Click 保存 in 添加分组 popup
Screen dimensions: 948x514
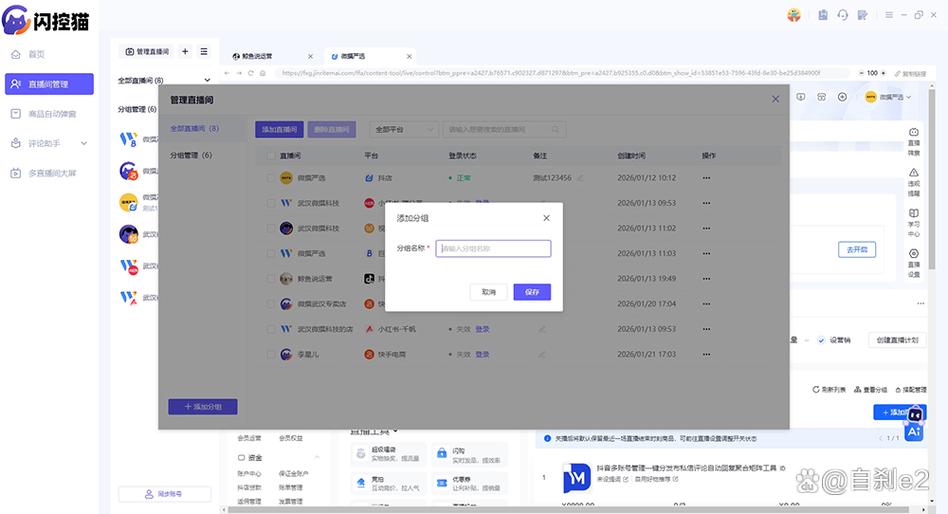coord(532,292)
